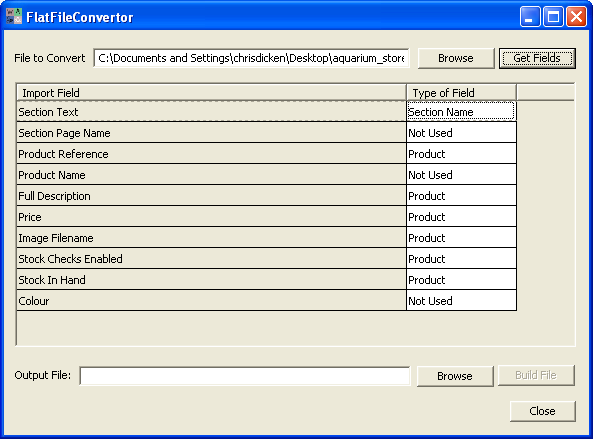This screenshot has height=439, width=593.
Task: Click the Get Fields button
Action: point(537,58)
